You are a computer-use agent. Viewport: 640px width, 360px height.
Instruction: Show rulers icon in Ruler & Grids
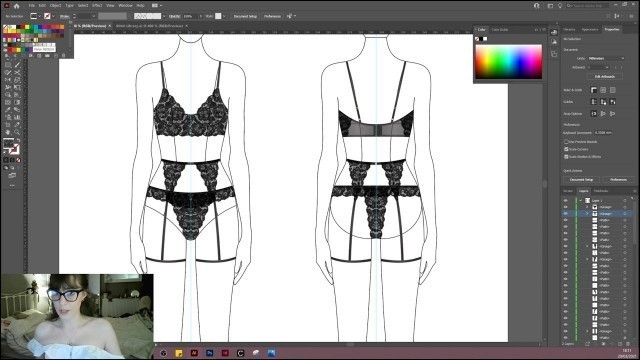(x=594, y=90)
